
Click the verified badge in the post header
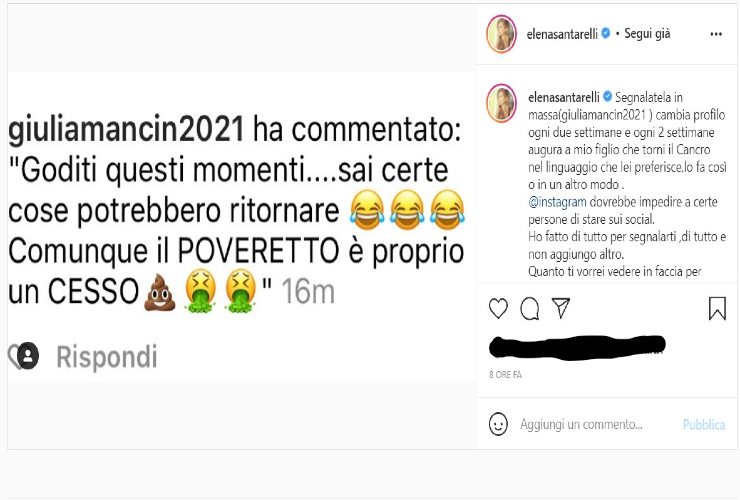[x=606, y=34]
